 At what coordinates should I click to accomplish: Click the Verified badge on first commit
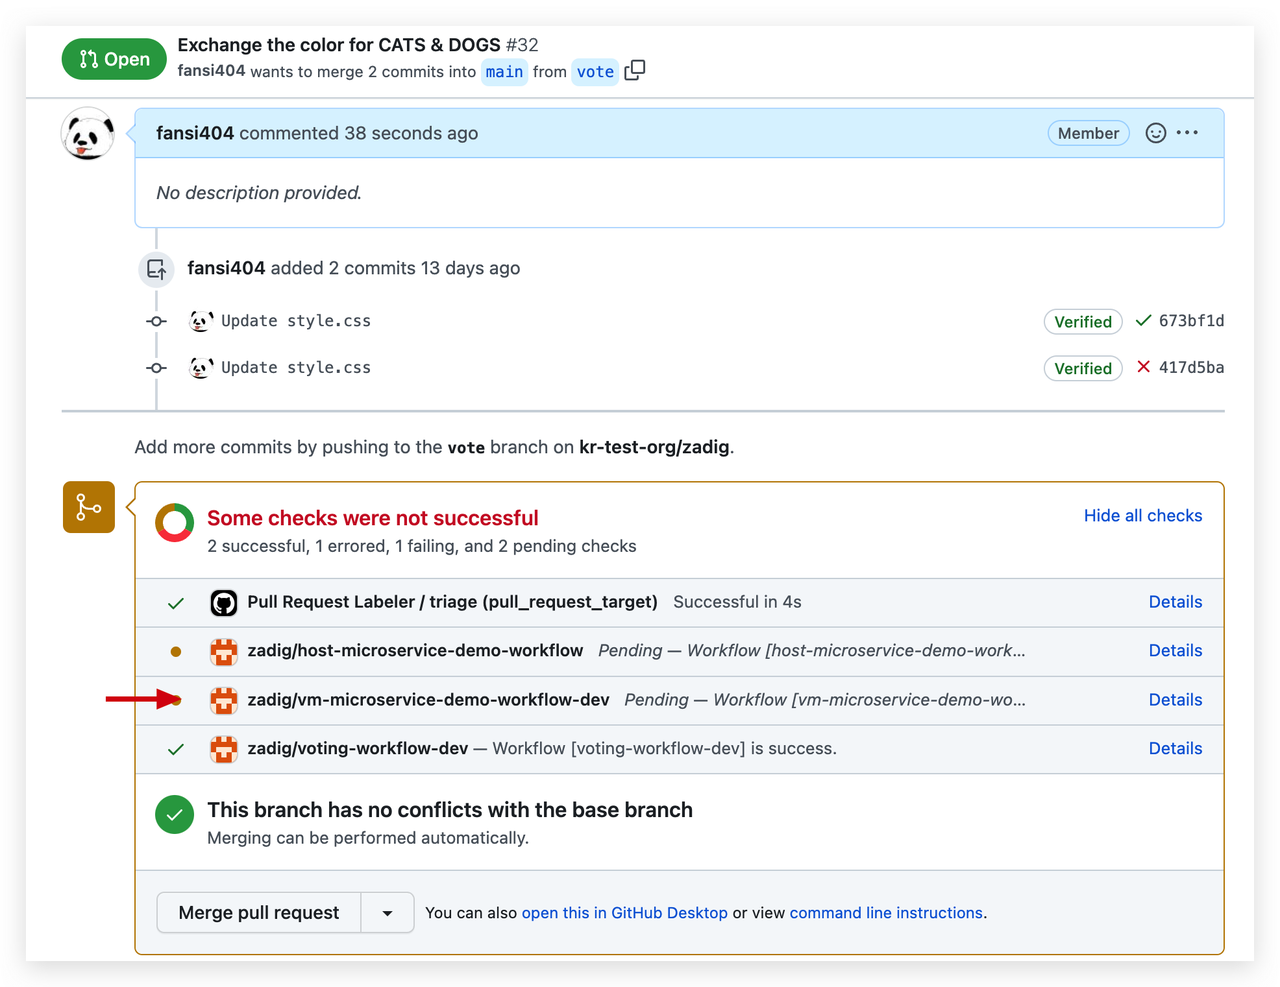click(1082, 322)
